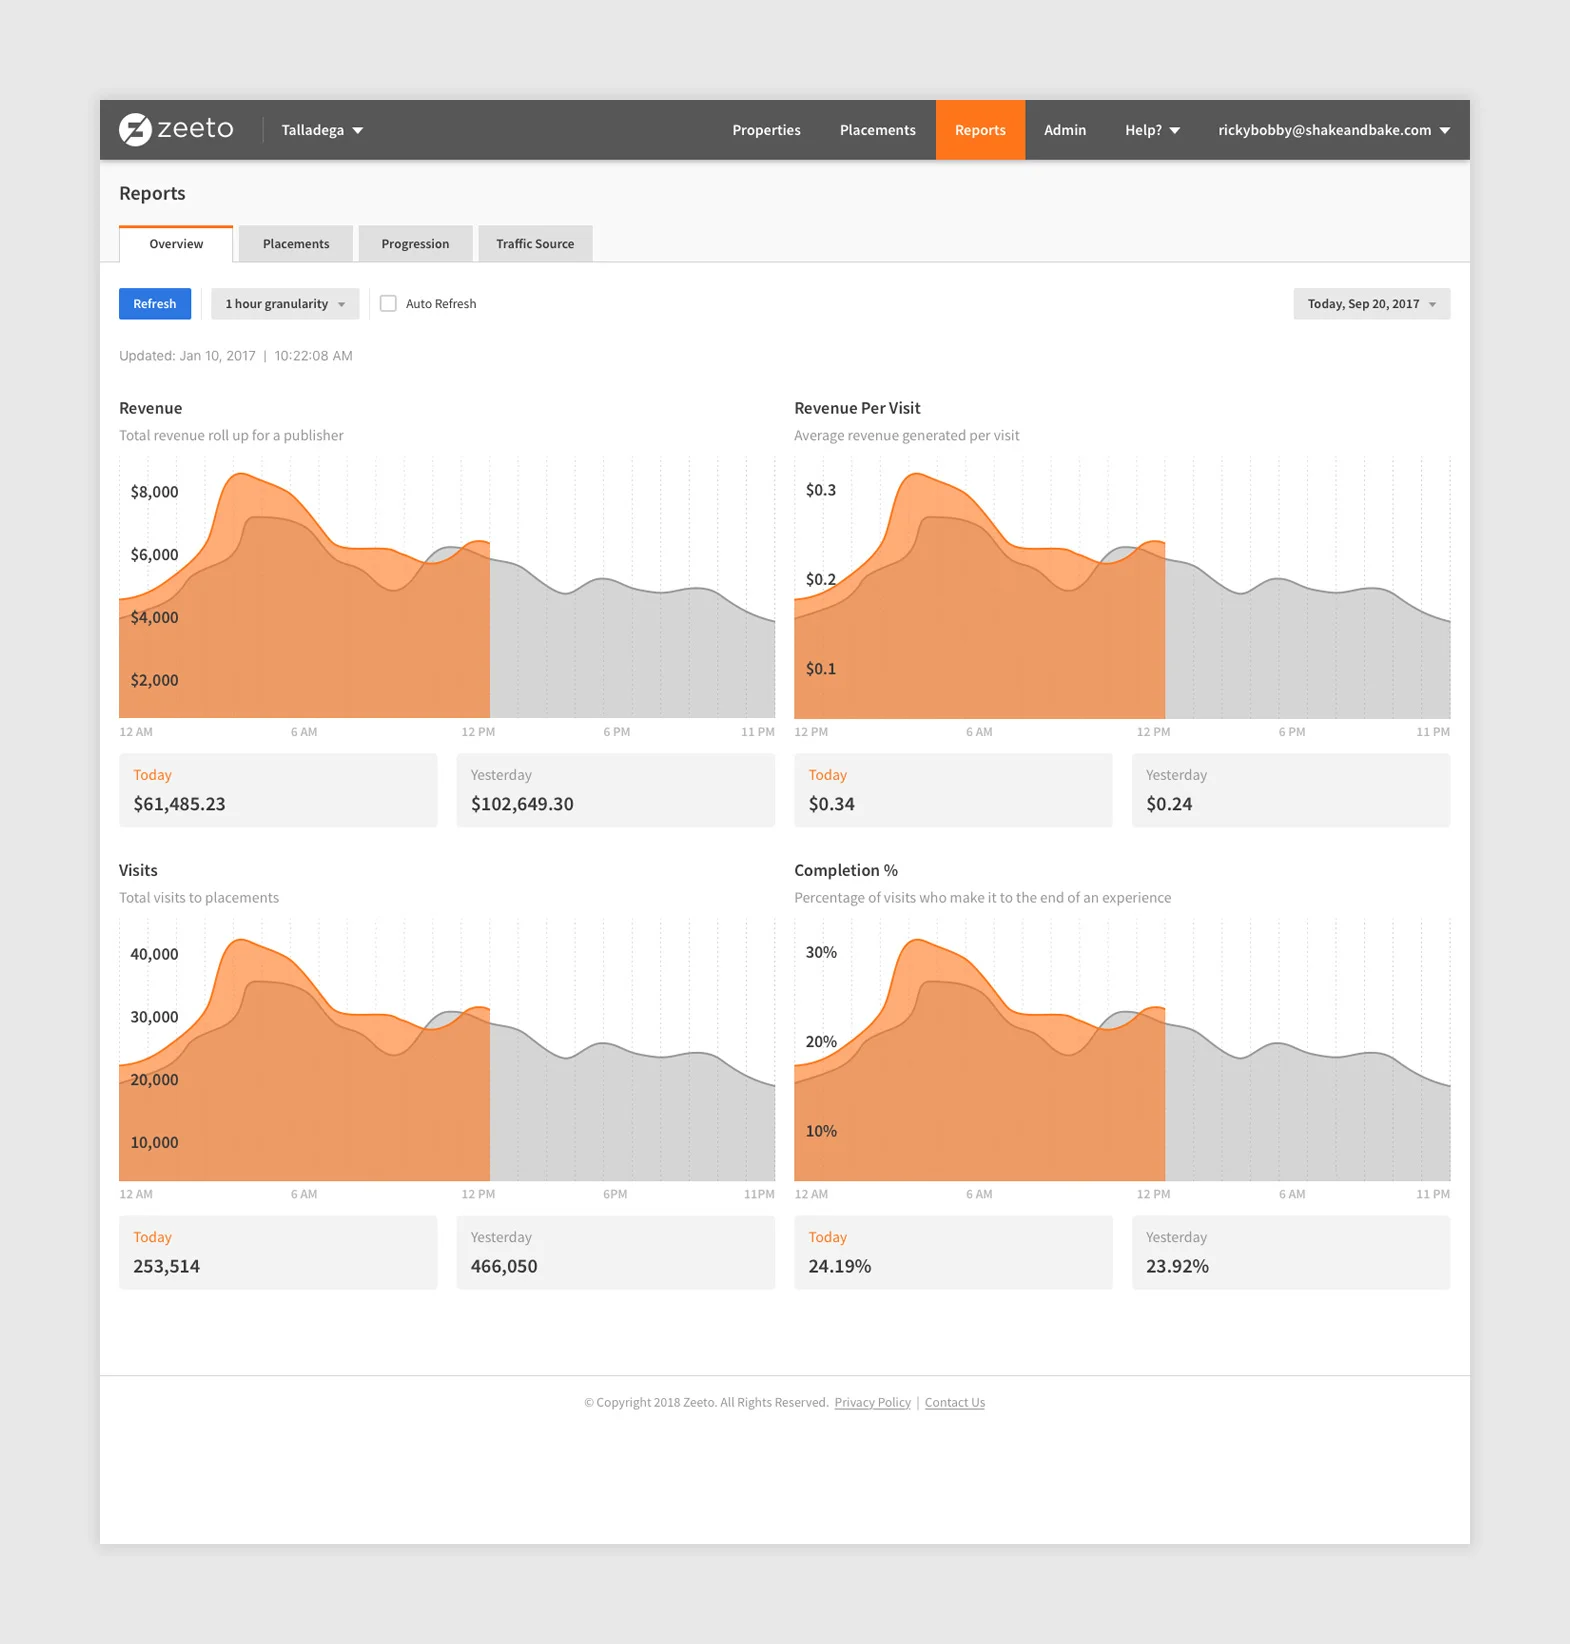Click the 40,000 axis label on Visits chart
The height and width of the screenshot is (1644, 1570).
[x=154, y=954]
